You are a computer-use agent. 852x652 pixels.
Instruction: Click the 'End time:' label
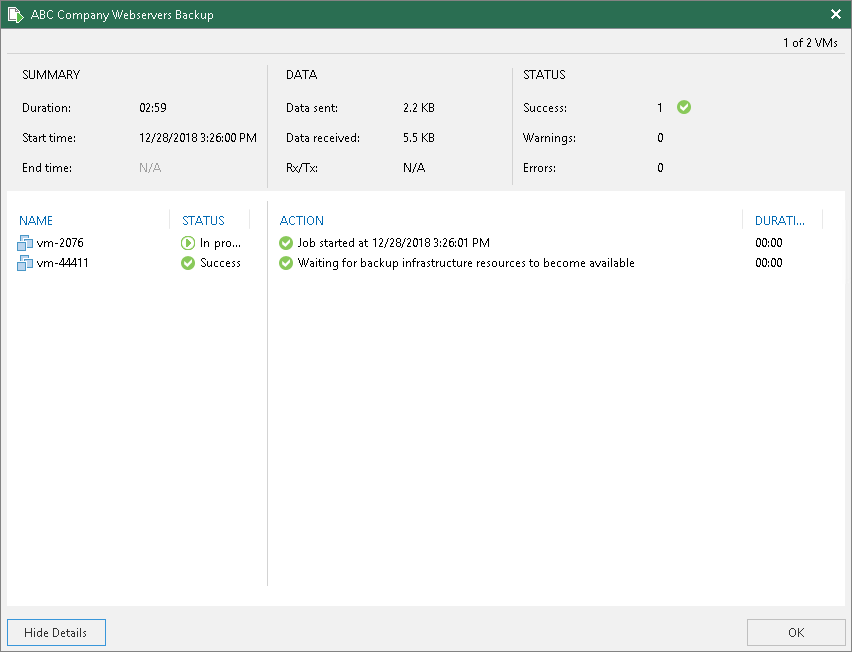(47, 168)
